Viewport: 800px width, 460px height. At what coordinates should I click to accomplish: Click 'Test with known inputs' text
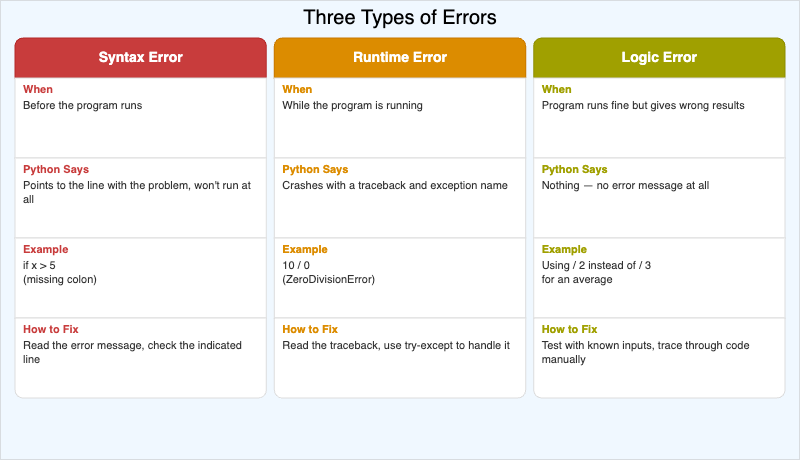(600, 345)
